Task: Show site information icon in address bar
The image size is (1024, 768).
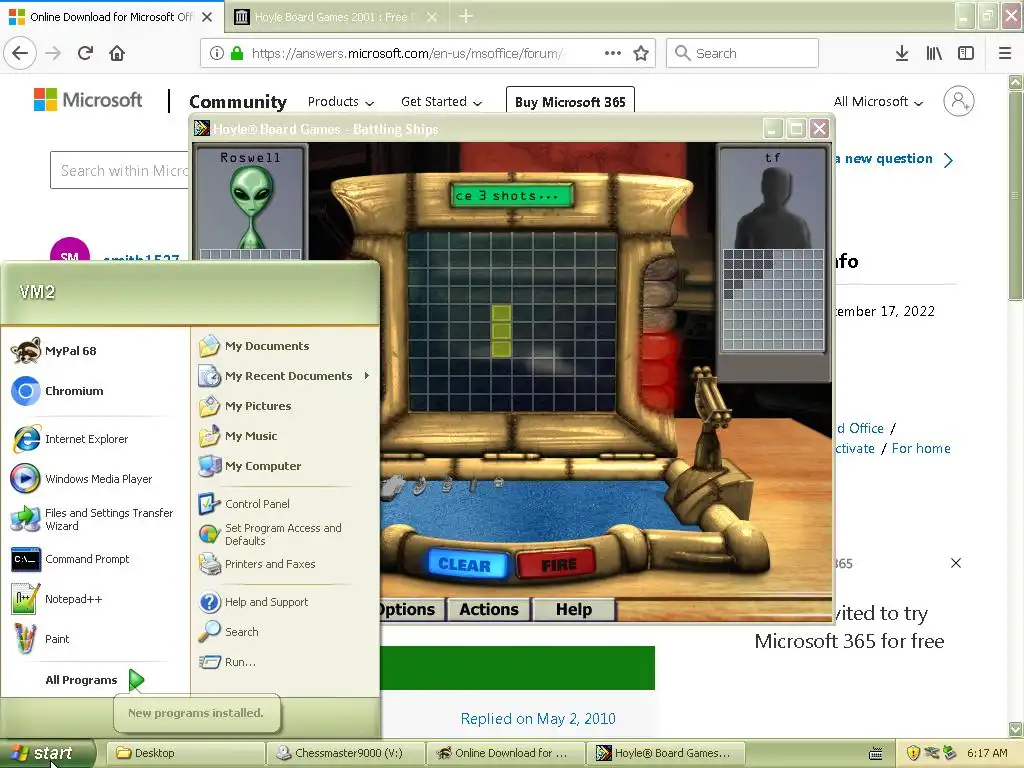Action: pyautogui.click(x=217, y=53)
